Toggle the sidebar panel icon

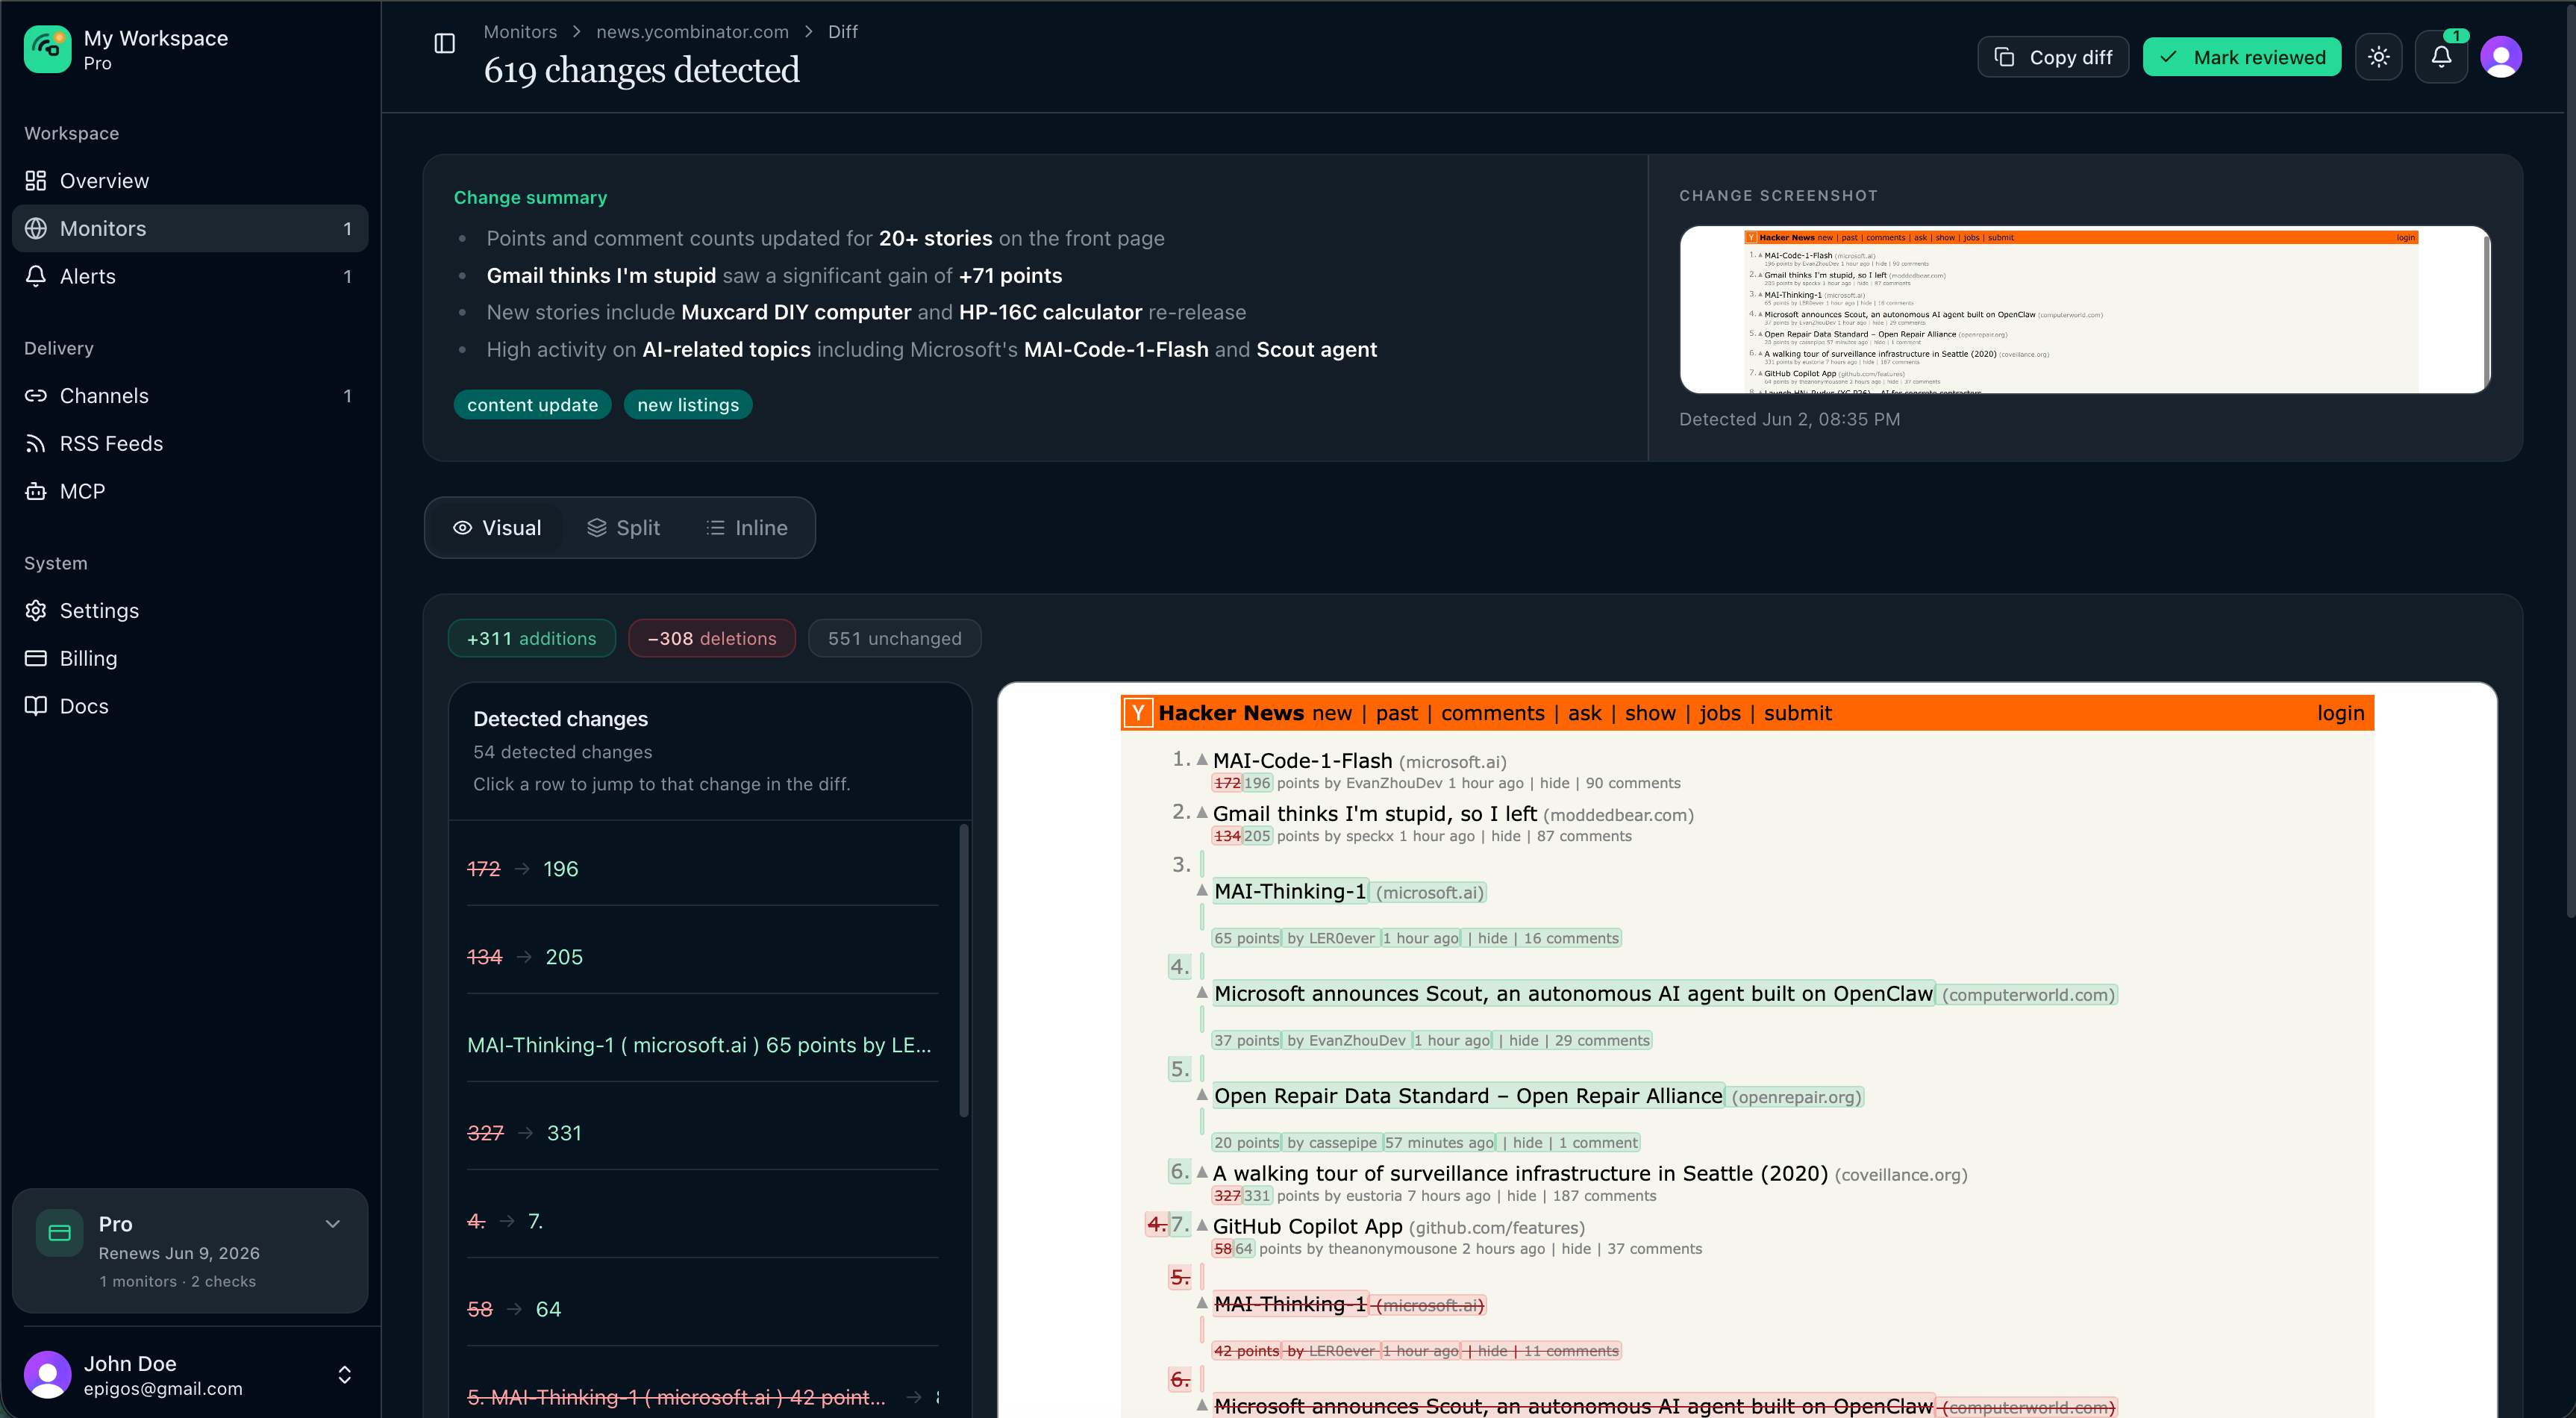(x=445, y=43)
